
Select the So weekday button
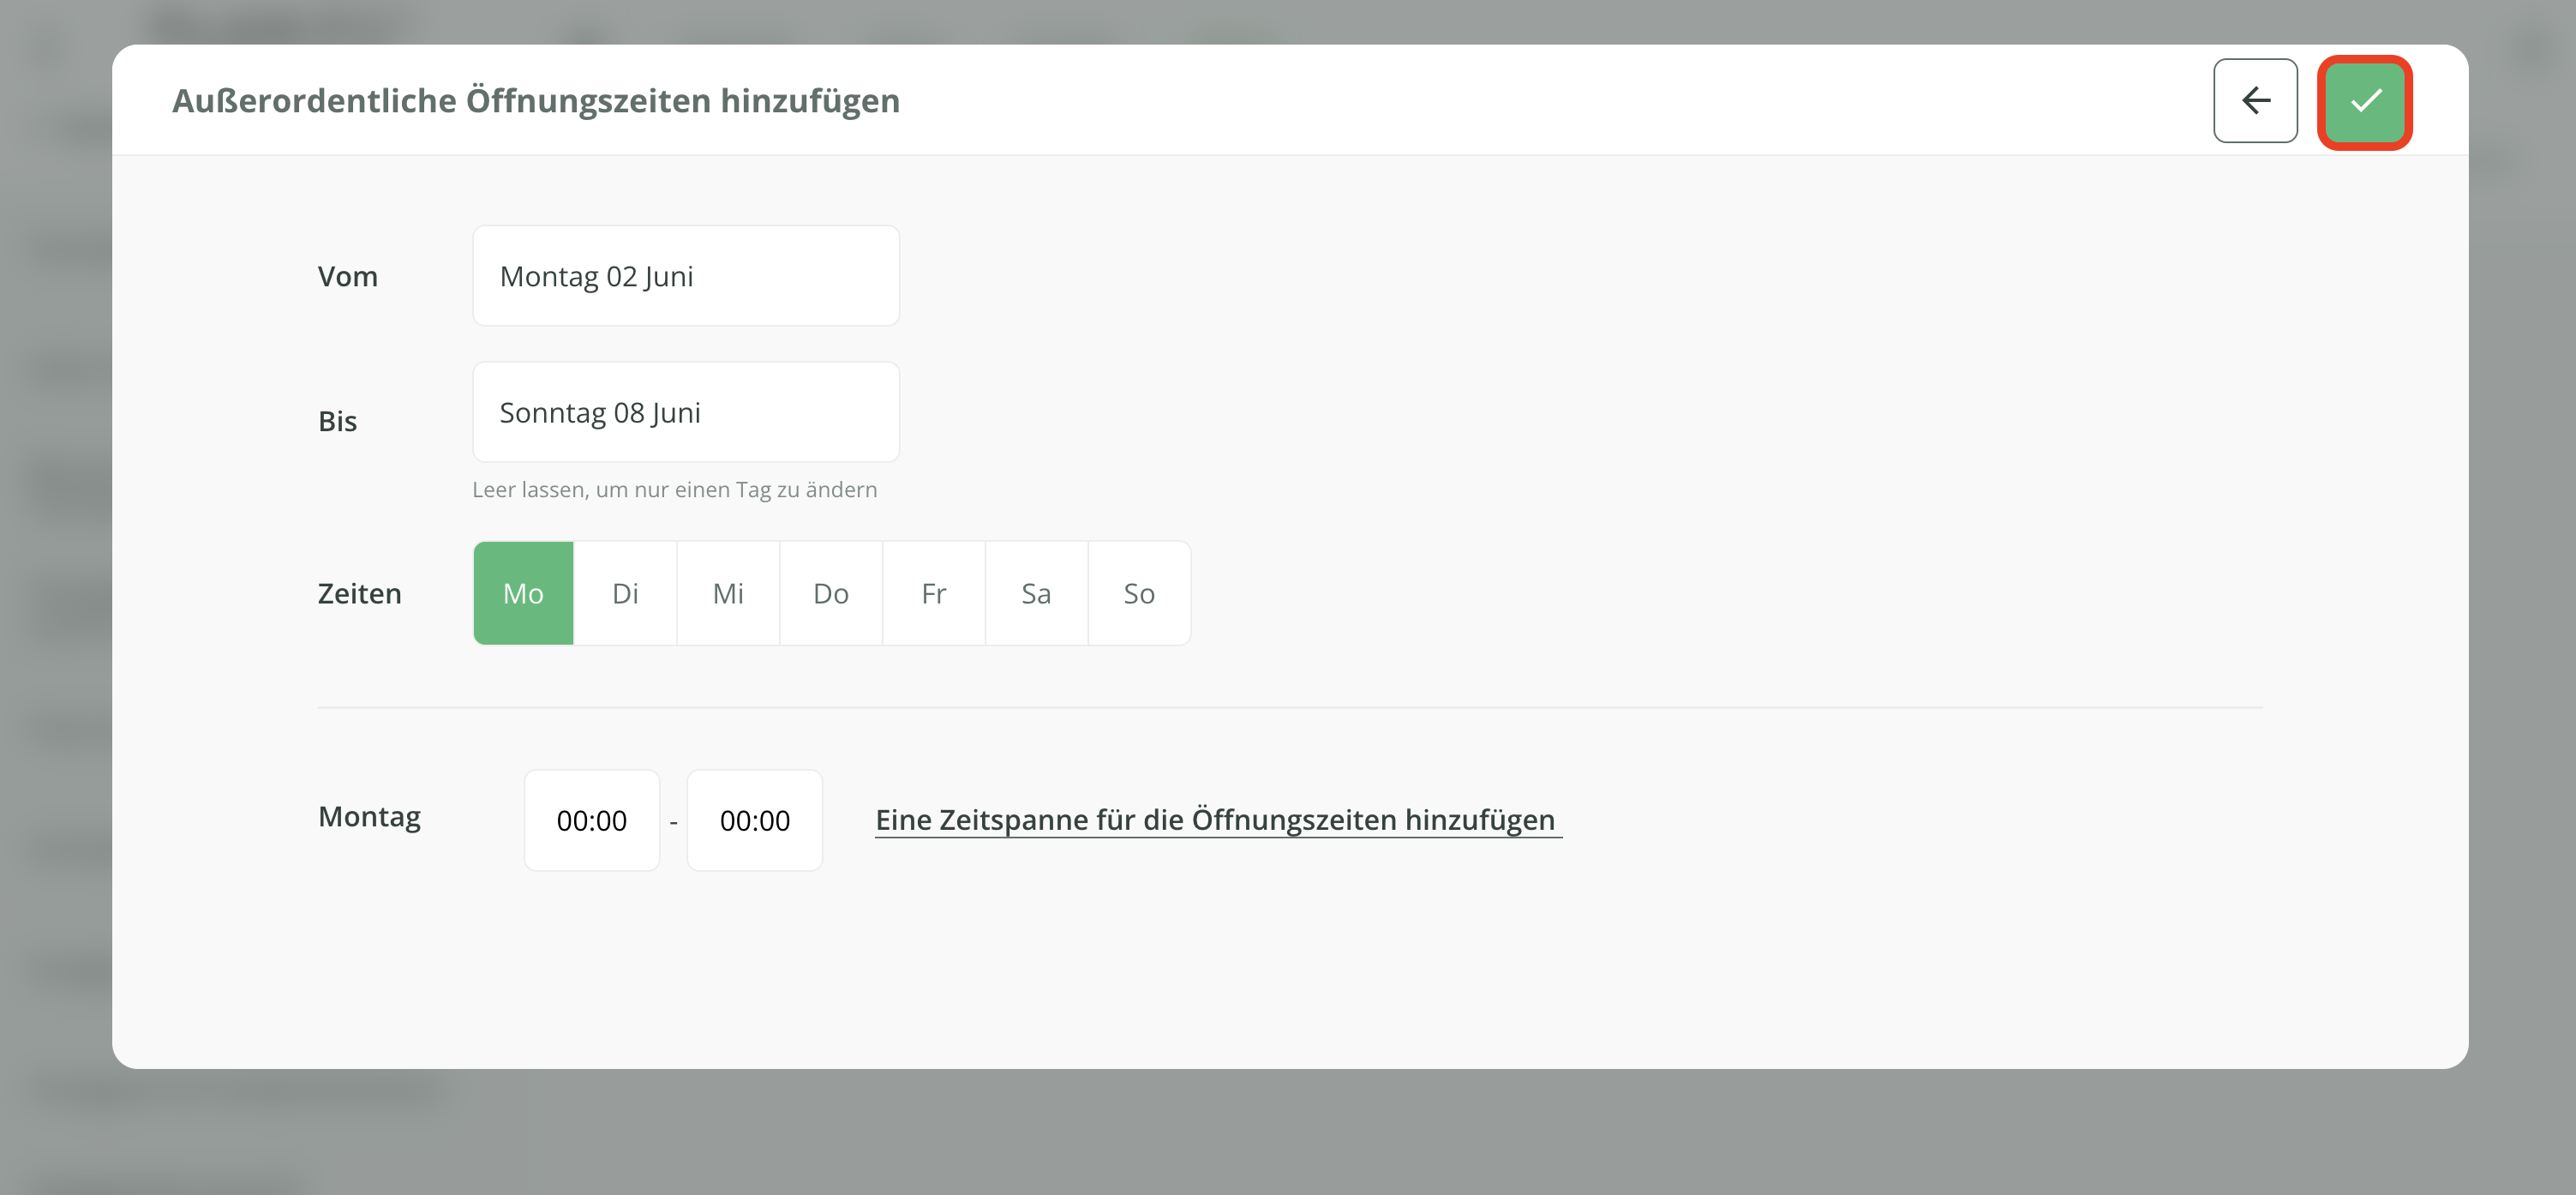[1138, 593]
